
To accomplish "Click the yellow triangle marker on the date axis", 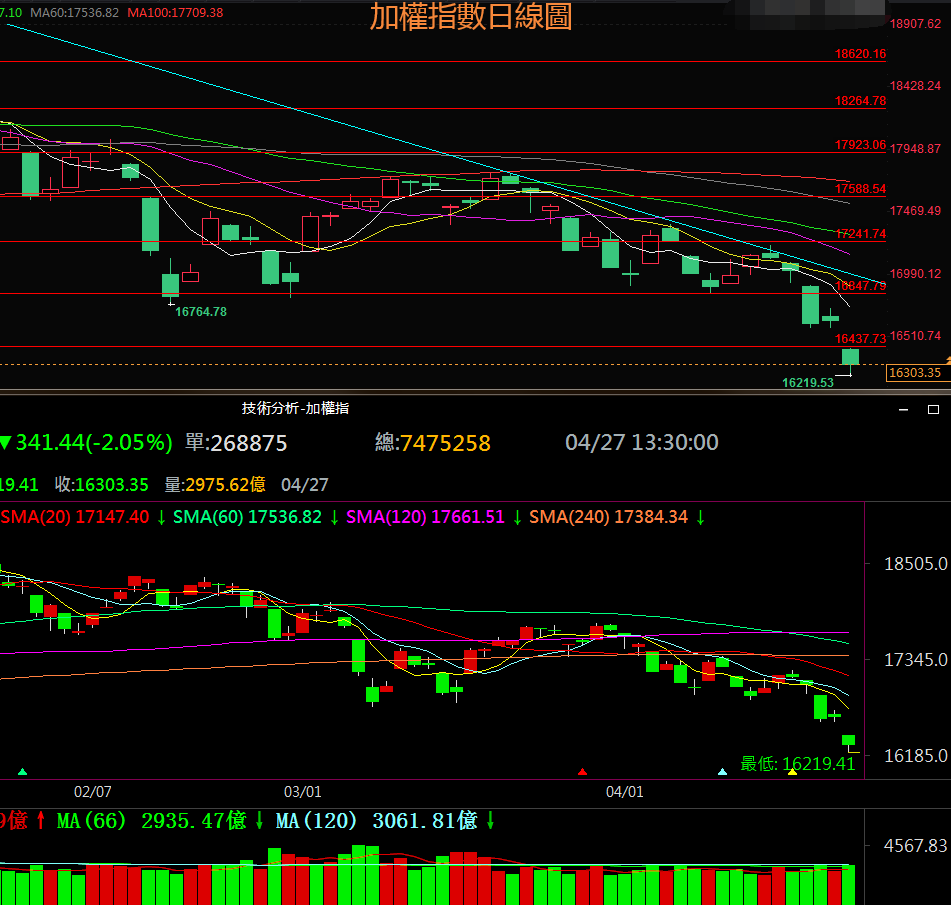I will 792,772.
